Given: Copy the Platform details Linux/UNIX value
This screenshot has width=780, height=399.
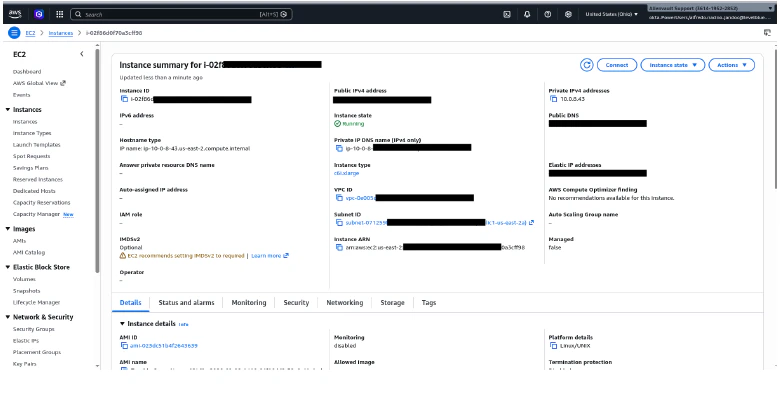Looking at the screenshot, I should 553,346.
